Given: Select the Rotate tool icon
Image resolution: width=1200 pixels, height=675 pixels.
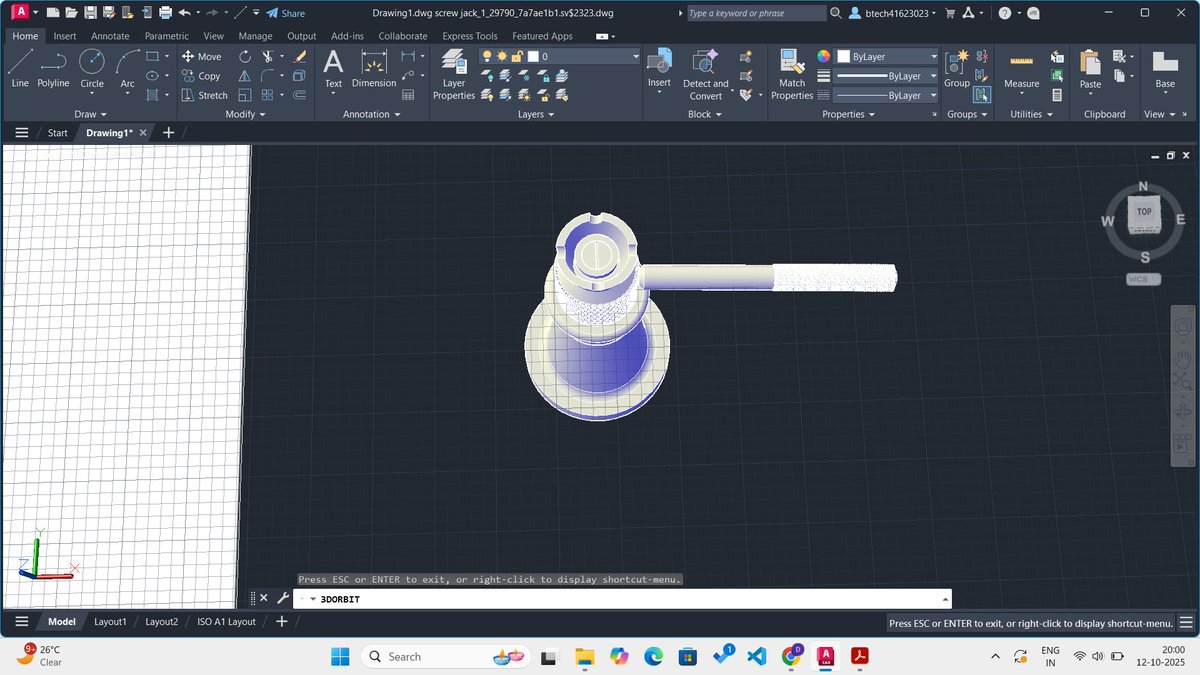Looking at the screenshot, I should [x=246, y=57].
